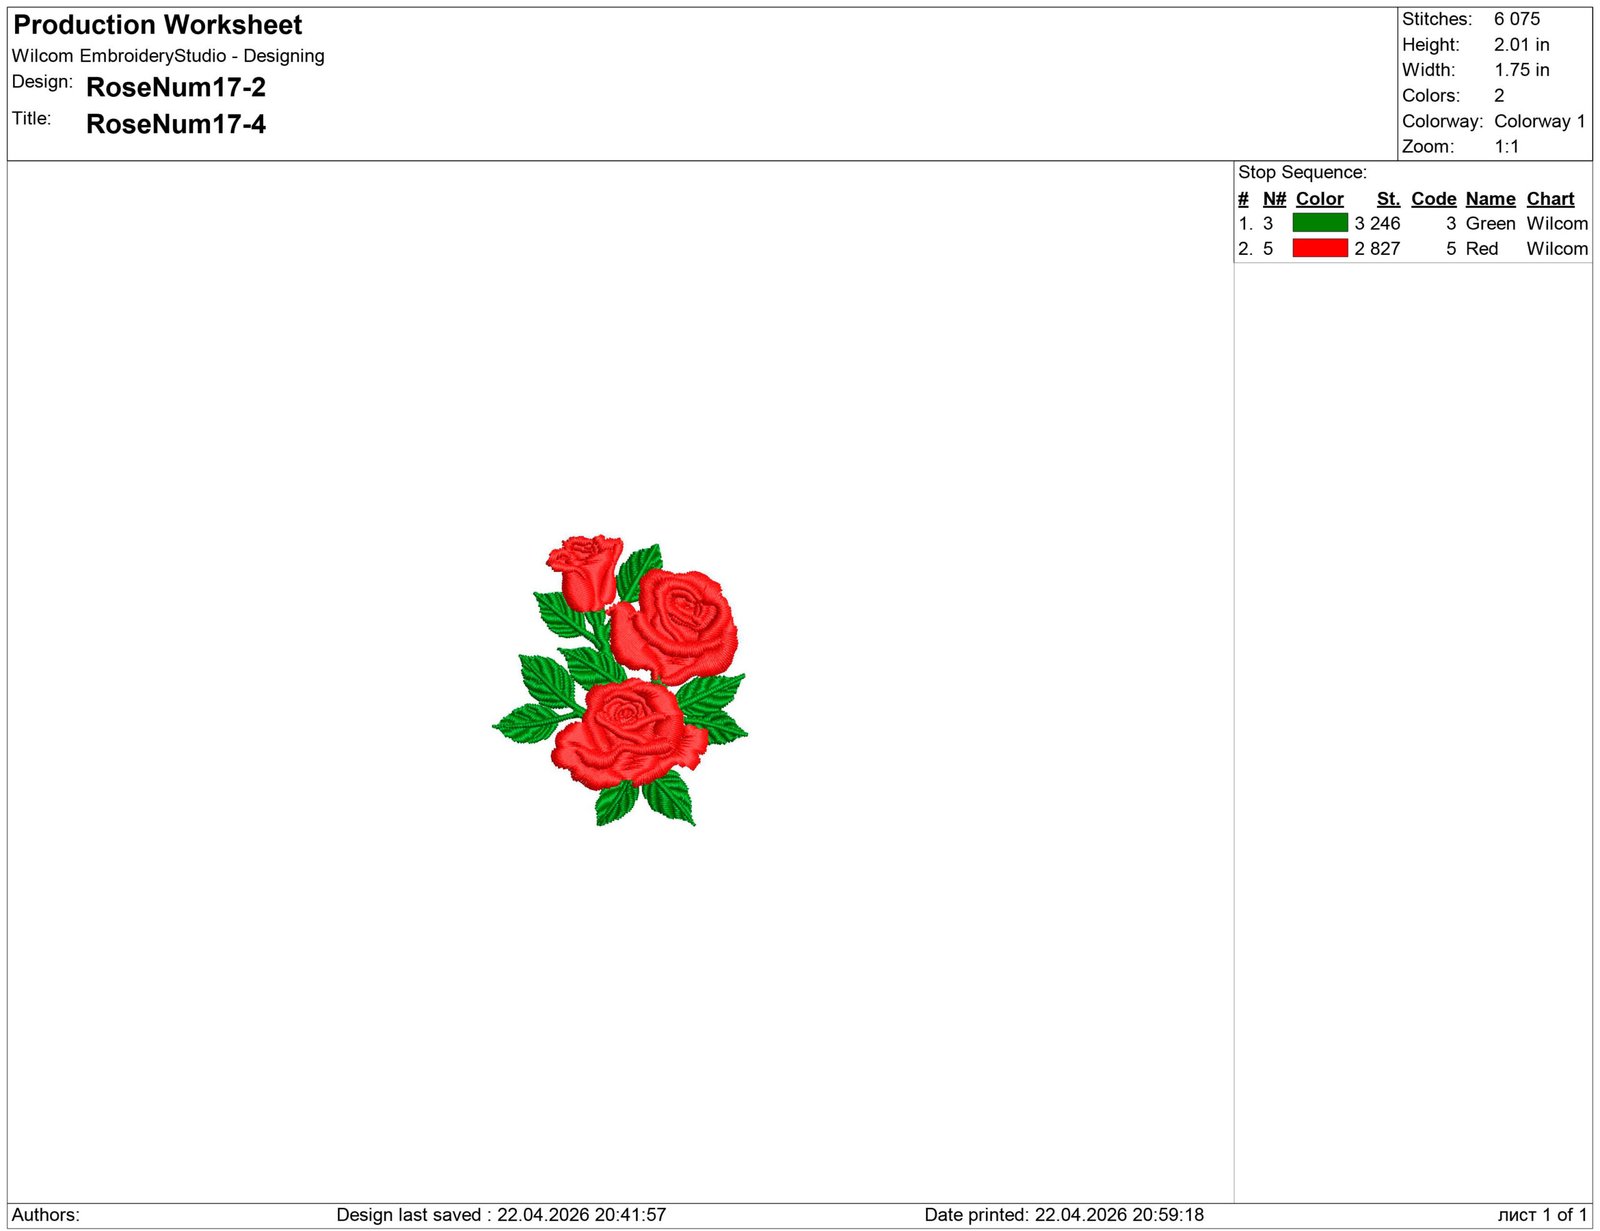Image resolution: width=1600 pixels, height=1231 pixels.
Task: Click the underlined Chart column header
Action: pyautogui.click(x=1549, y=199)
